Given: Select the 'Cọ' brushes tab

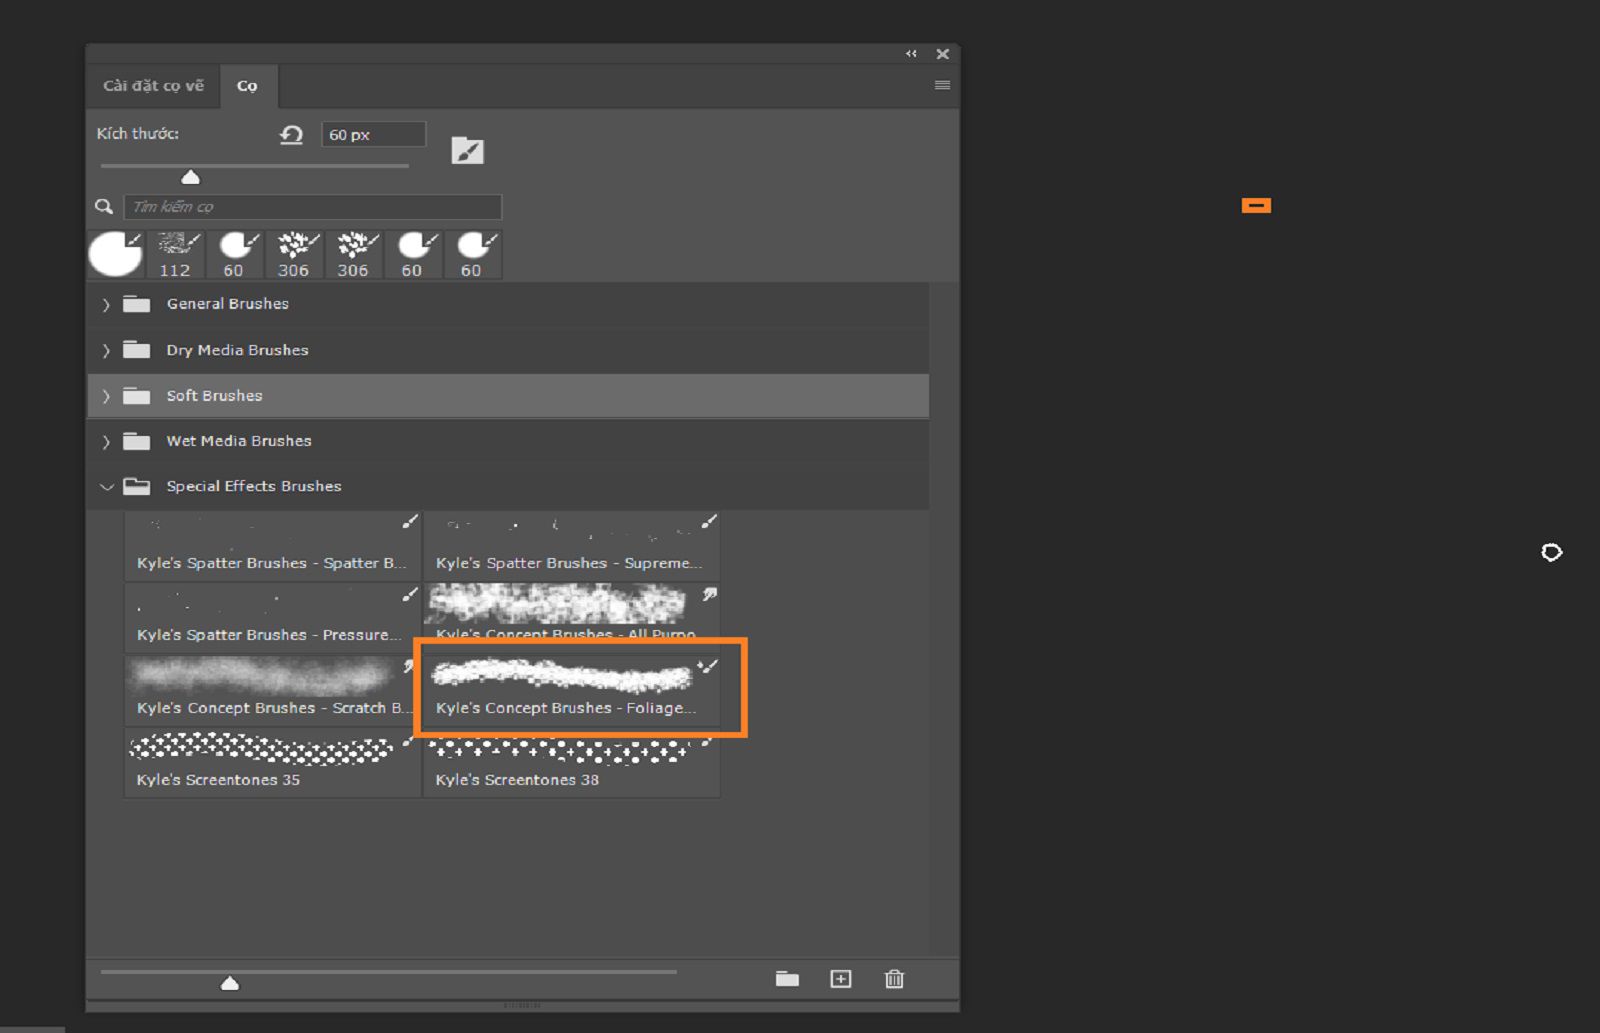Looking at the screenshot, I should 247,86.
